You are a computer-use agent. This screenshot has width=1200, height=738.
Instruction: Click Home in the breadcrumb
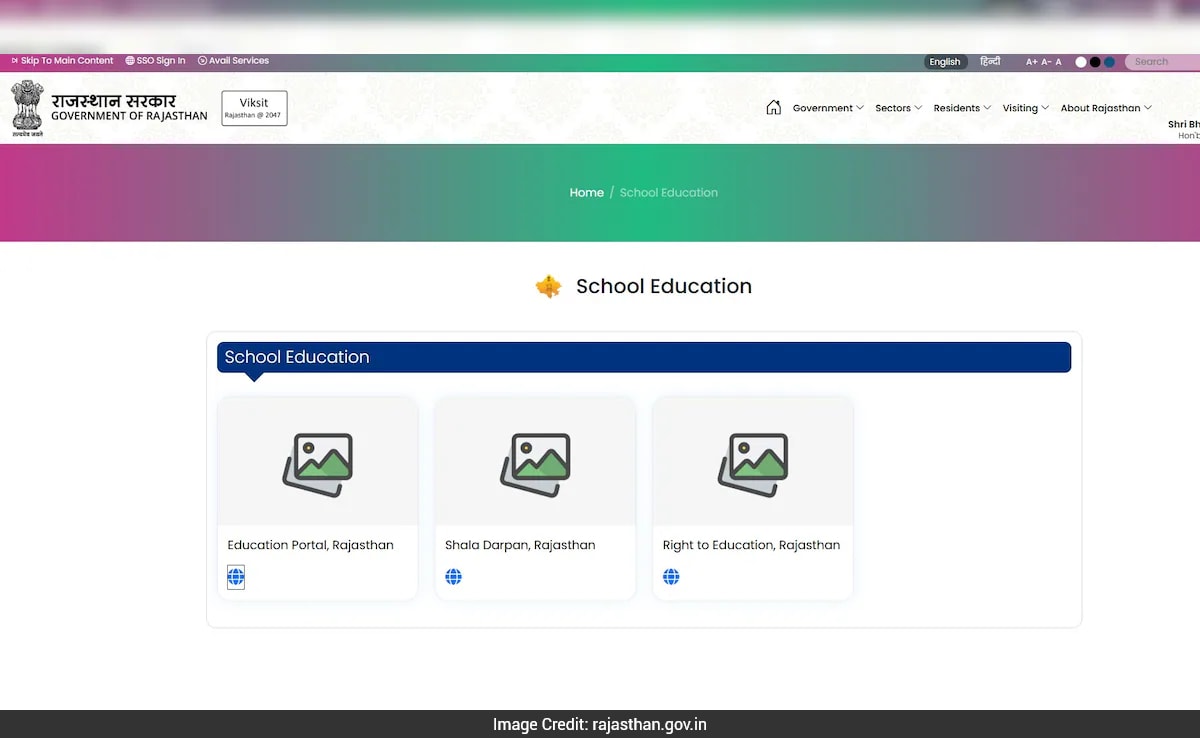[586, 193]
